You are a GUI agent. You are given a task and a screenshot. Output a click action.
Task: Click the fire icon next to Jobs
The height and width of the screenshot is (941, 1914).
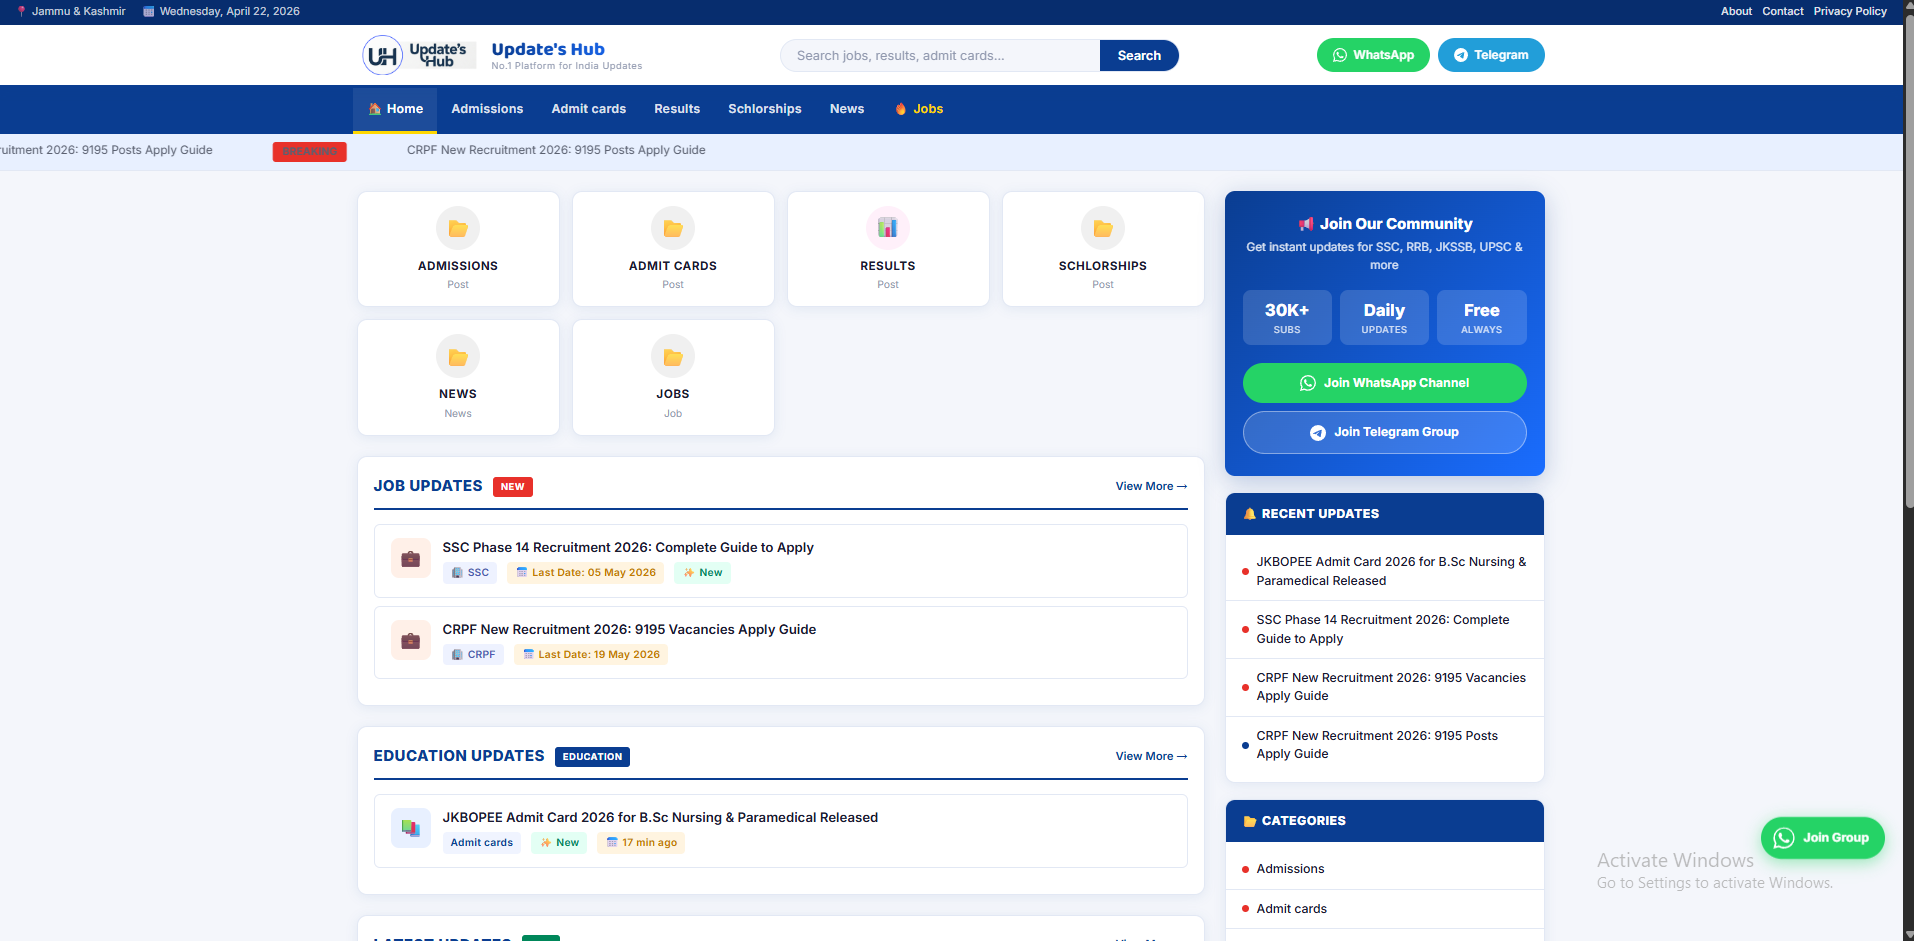901,109
